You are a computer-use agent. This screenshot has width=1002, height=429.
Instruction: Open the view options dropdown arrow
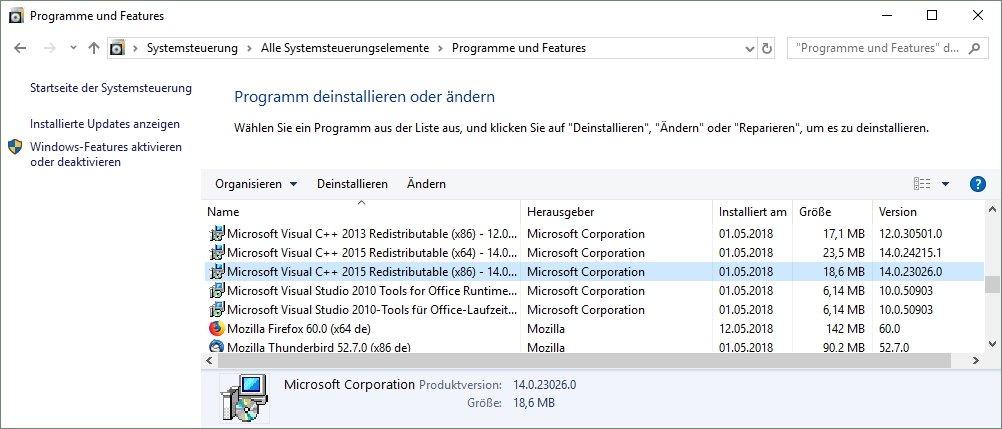coord(946,184)
